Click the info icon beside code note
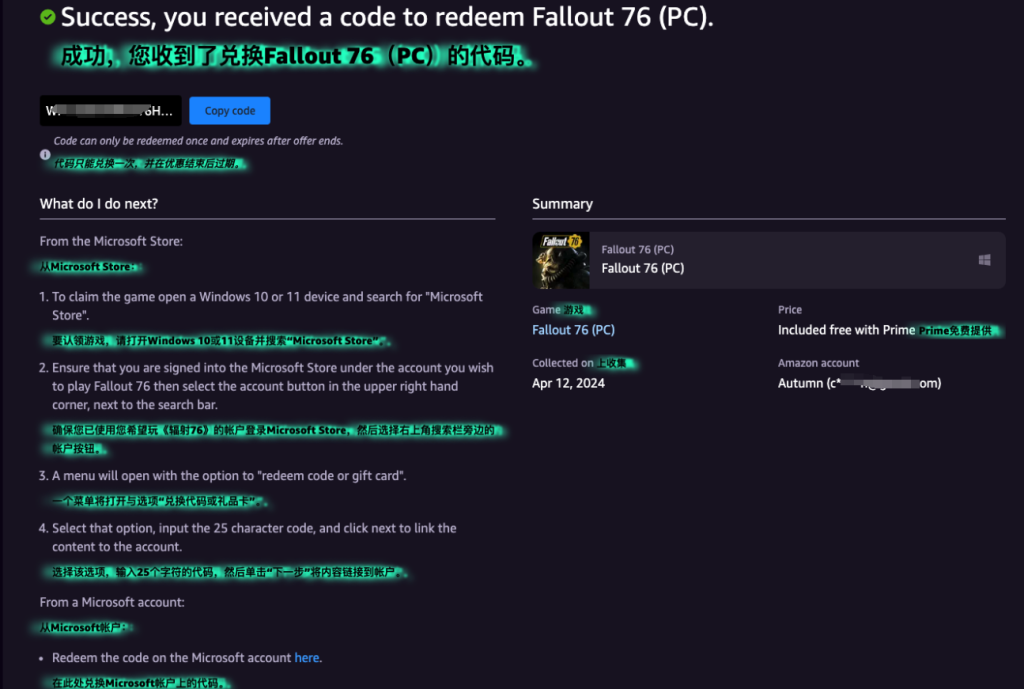Screen dimensions: 1024x689 tap(45, 155)
